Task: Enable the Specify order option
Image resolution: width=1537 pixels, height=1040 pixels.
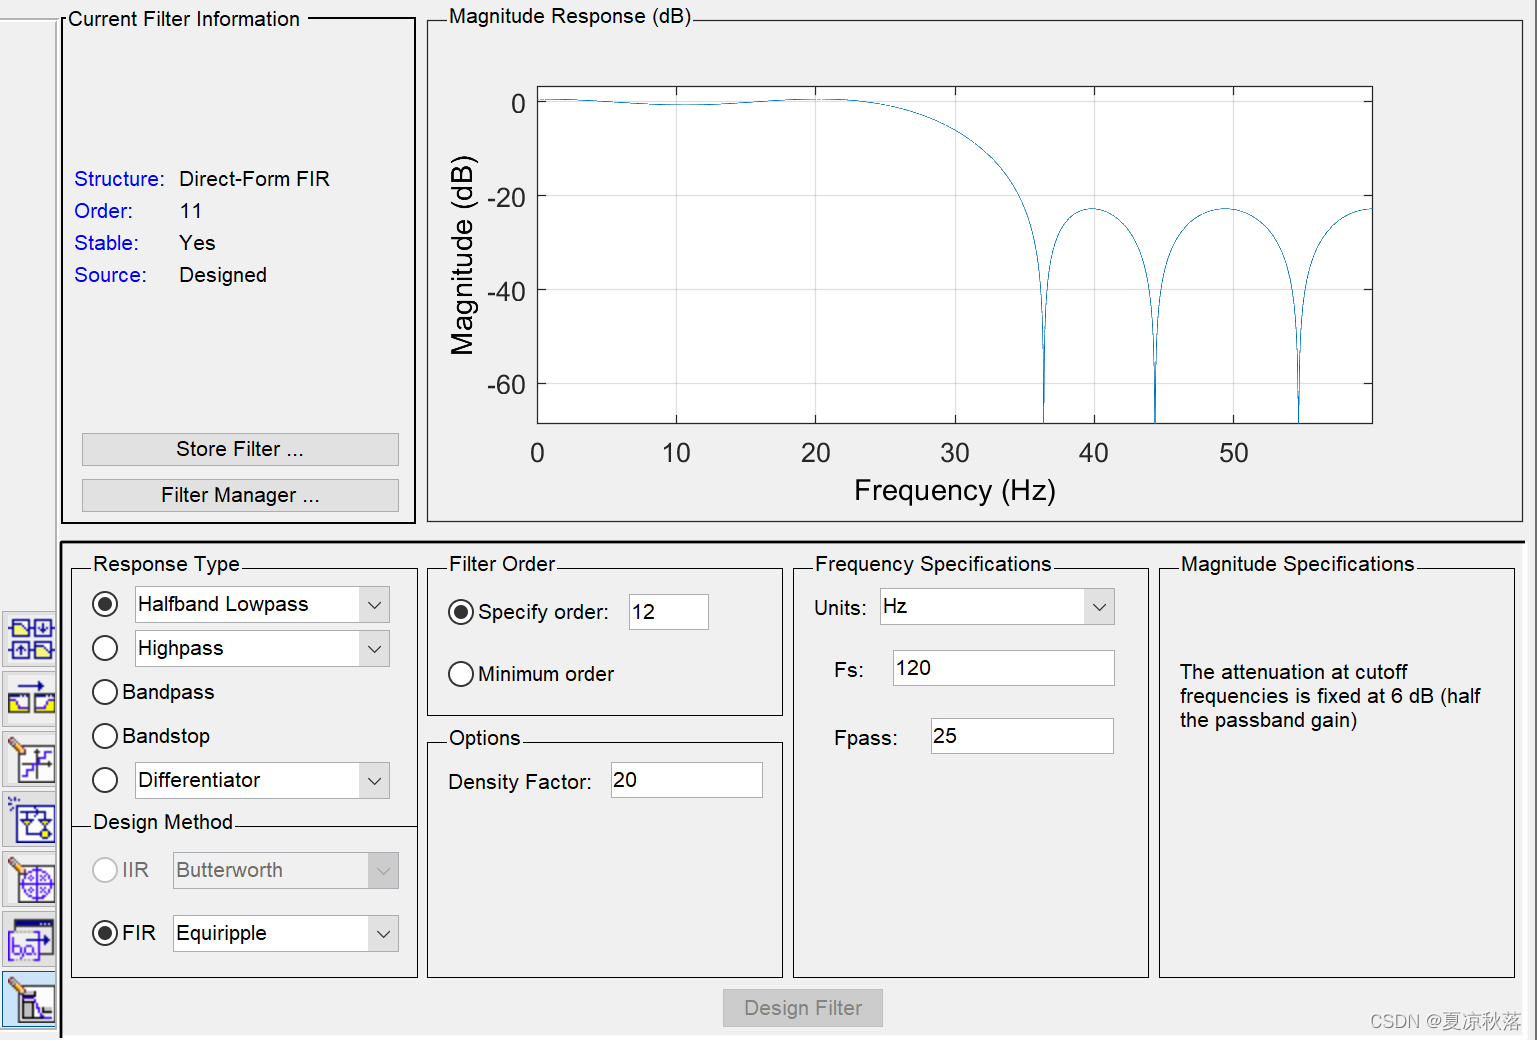Action: pos(461,612)
